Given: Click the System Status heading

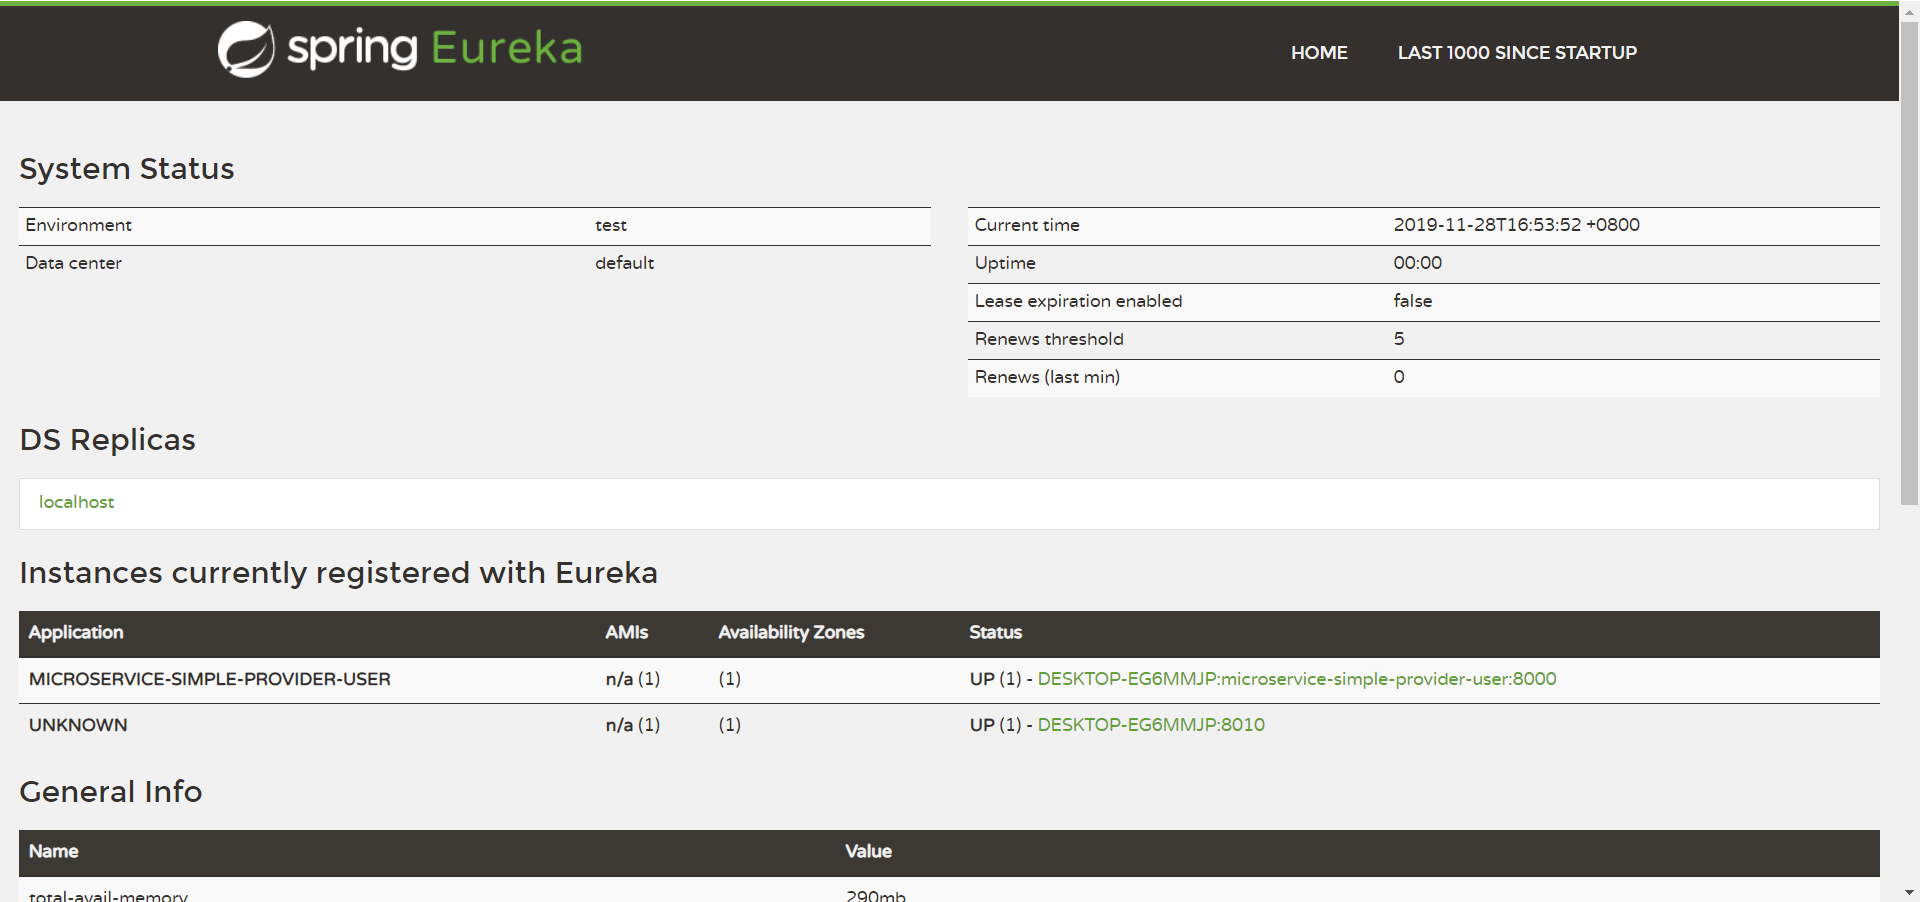Looking at the screenshot, I should (127, 169).
